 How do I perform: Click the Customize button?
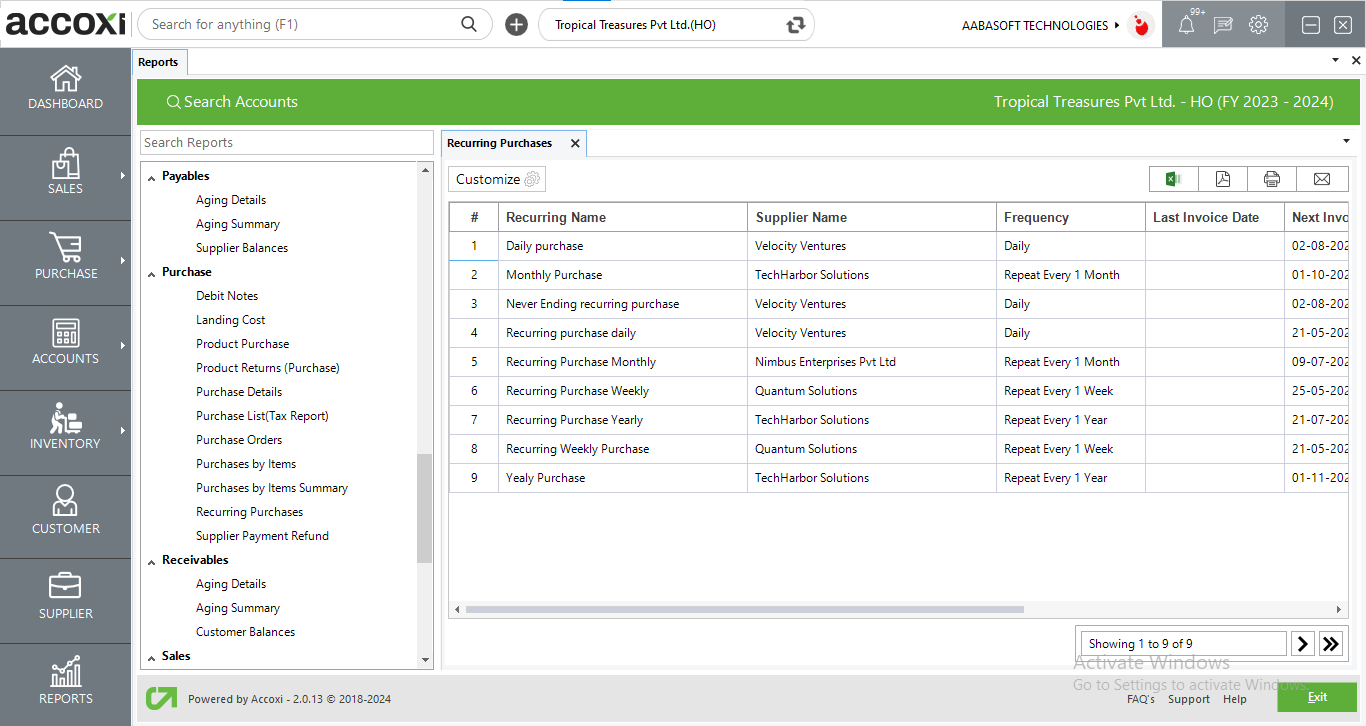pos(497,179)
